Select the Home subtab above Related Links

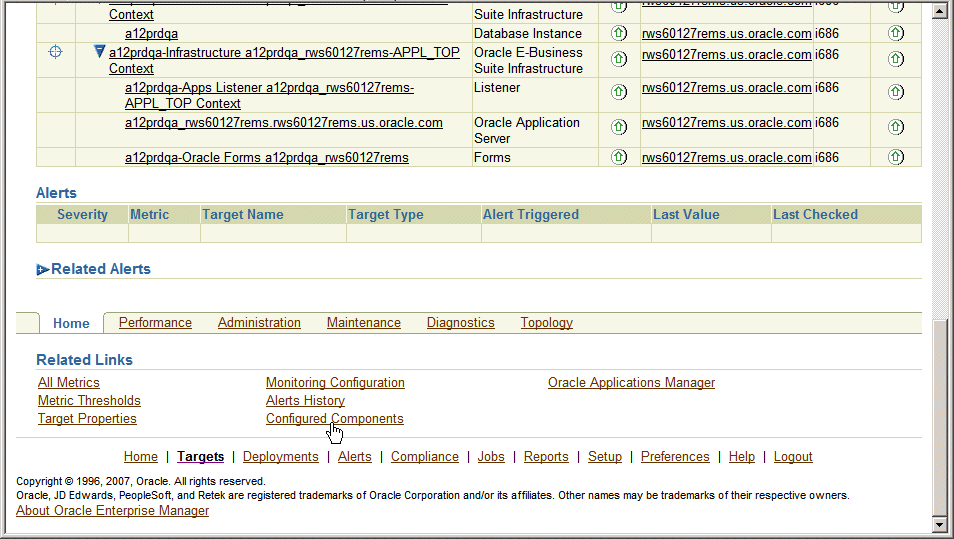point(71,323)
